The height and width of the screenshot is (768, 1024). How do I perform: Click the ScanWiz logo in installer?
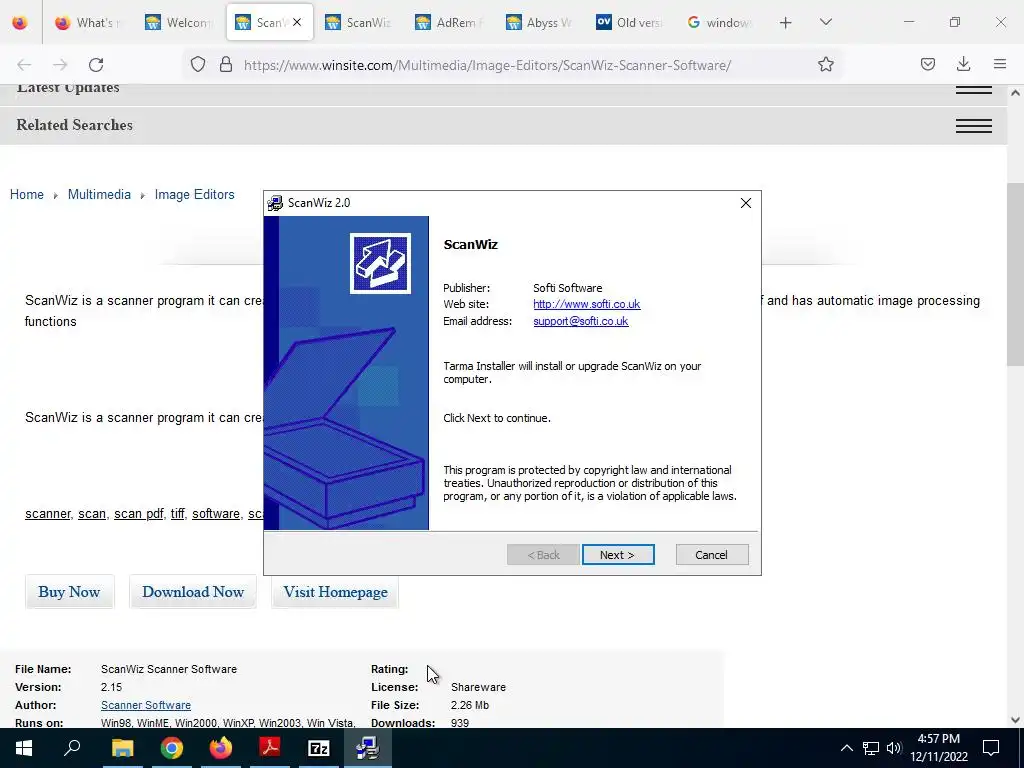click(380, 263)
